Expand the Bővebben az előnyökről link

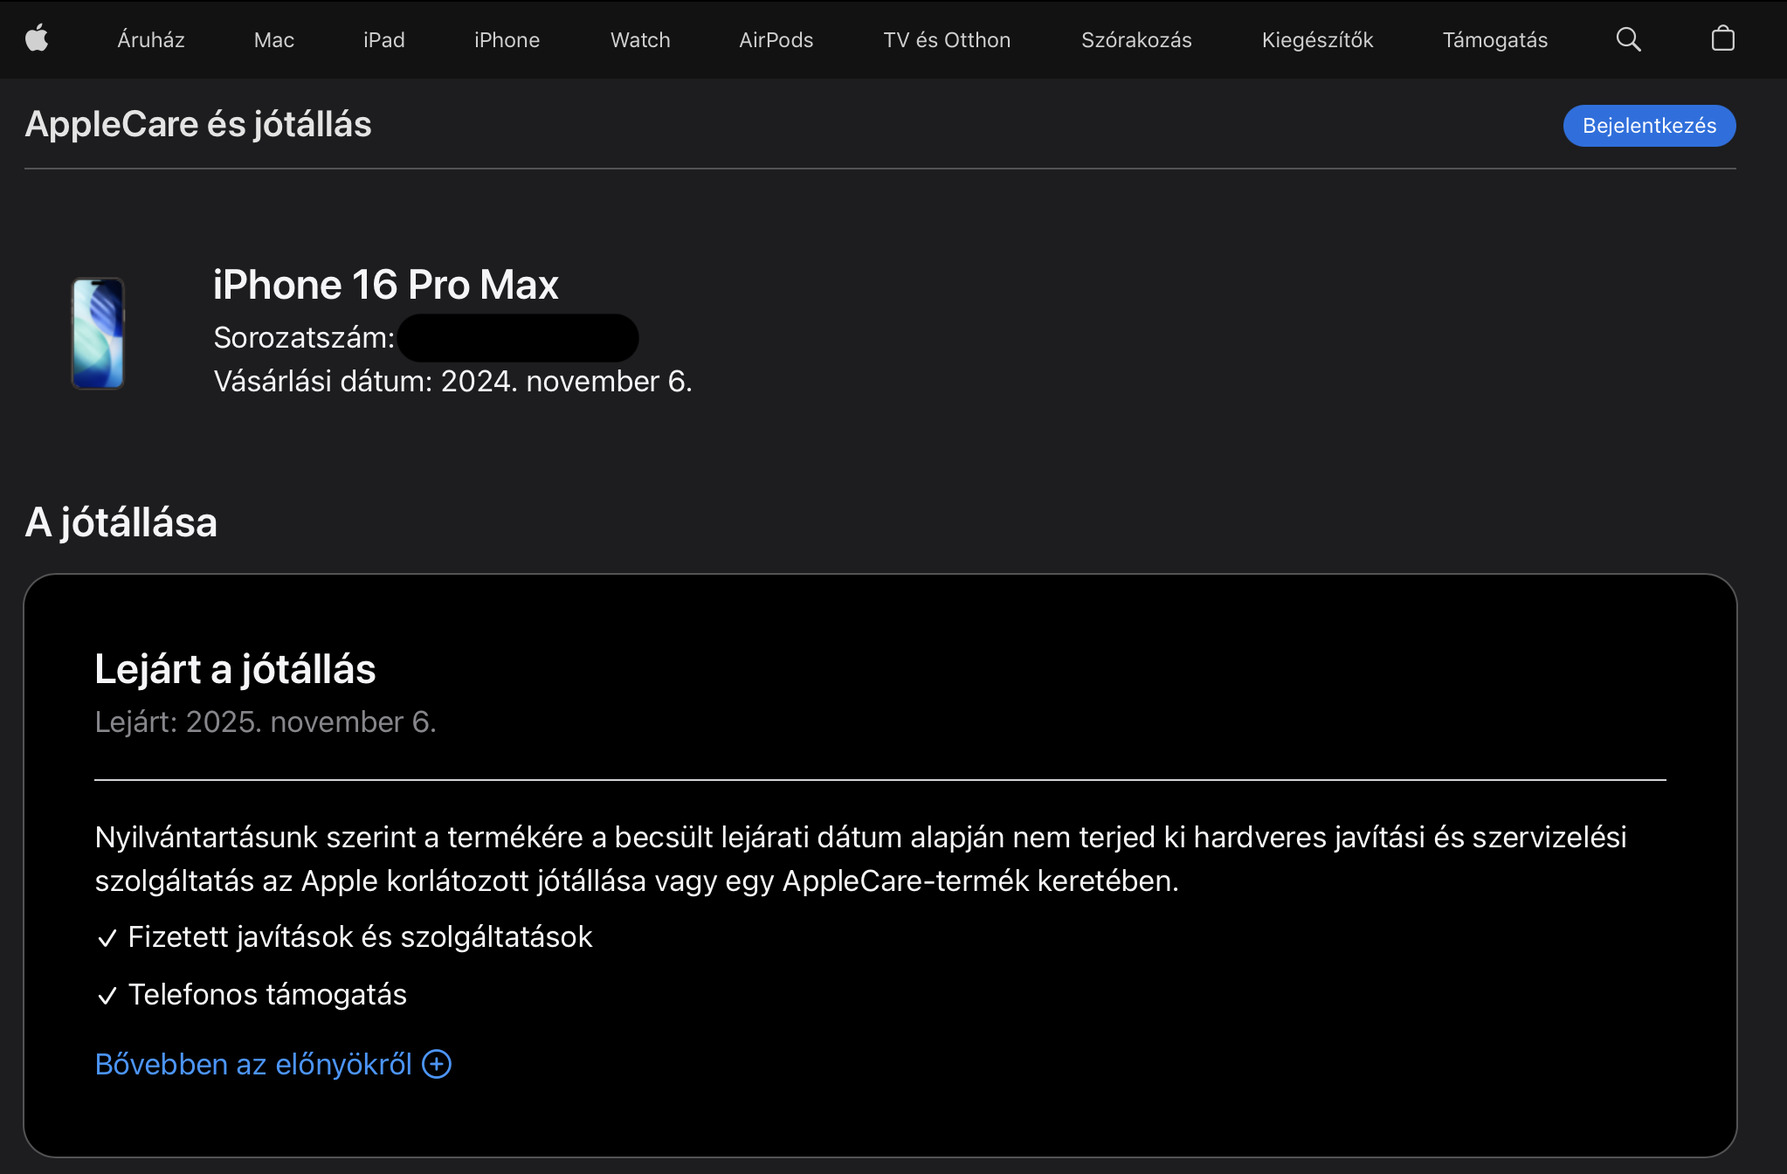(253, 1064)
